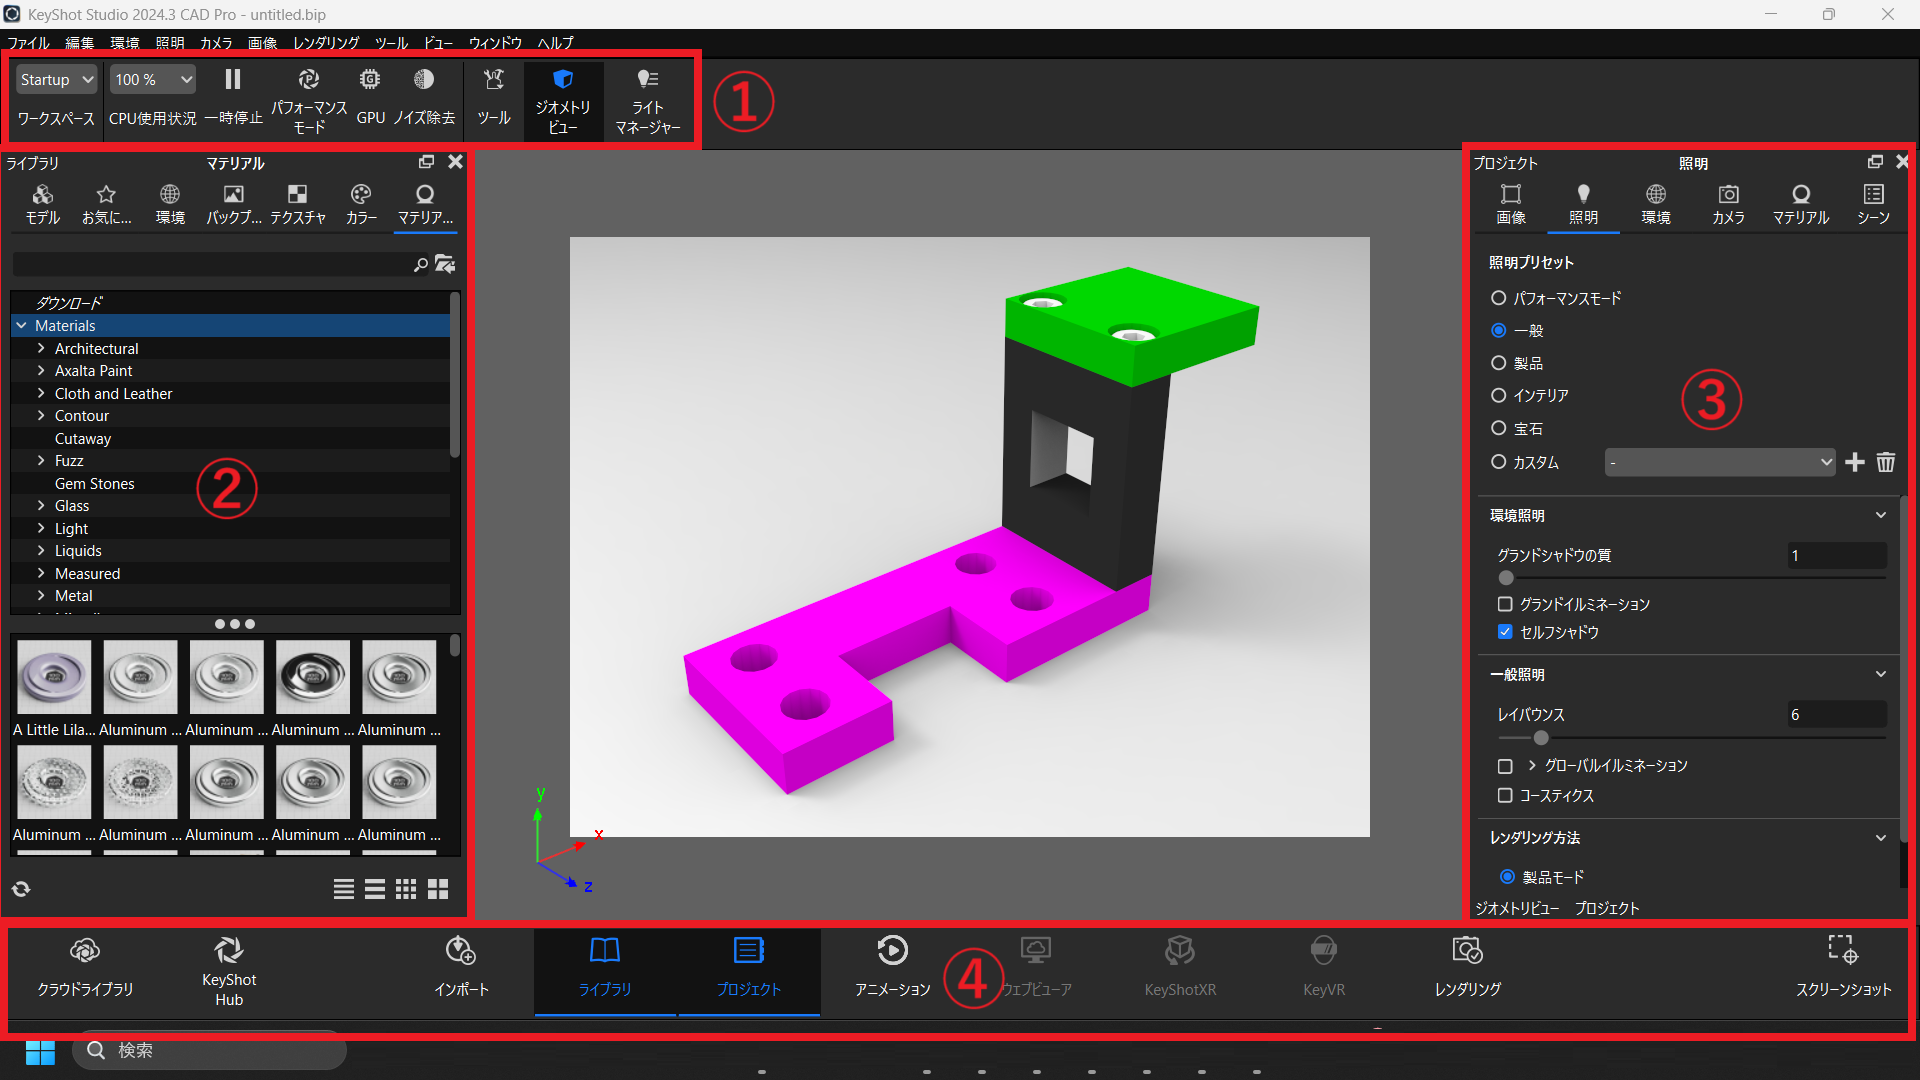Toggle GPU mode icon in toolbar

pyautogui.click(x=370, y=79)
